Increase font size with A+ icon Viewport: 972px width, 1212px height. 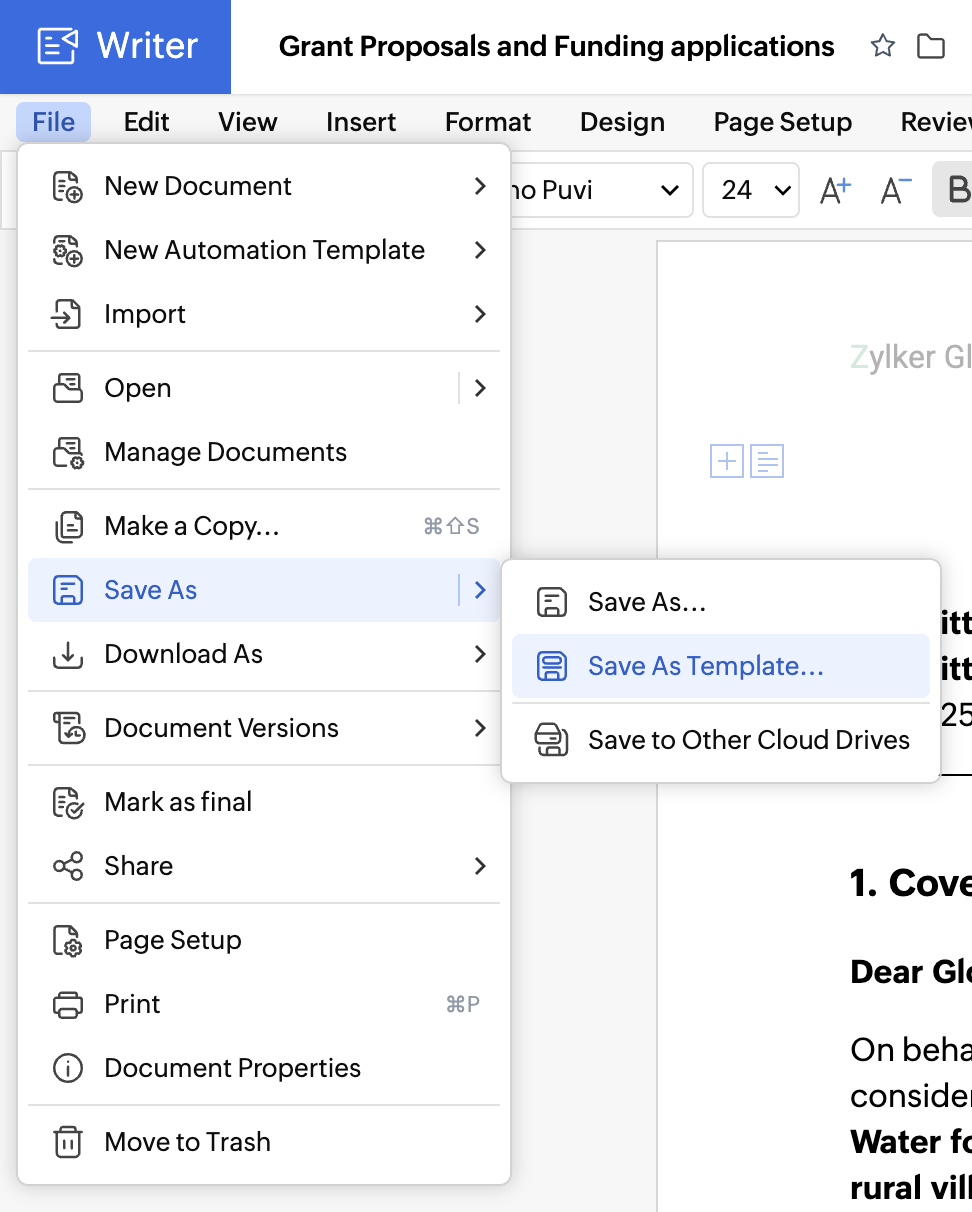835,190
